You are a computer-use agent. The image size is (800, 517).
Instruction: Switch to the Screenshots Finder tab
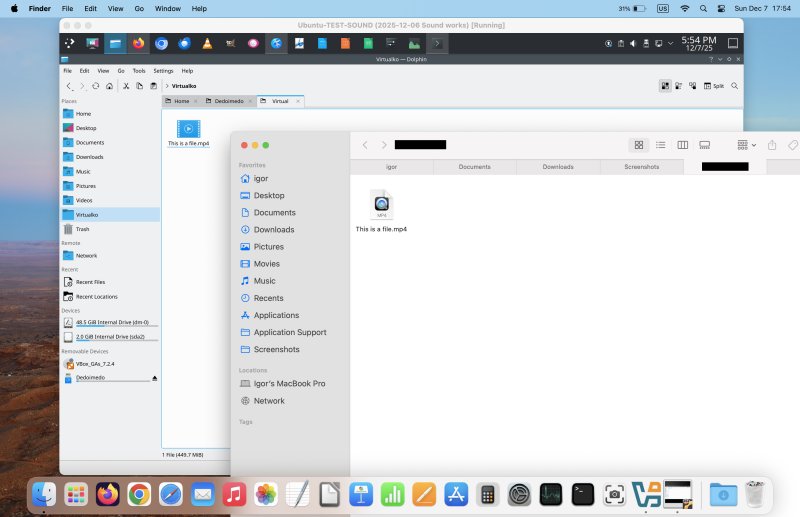coord(641,167)
